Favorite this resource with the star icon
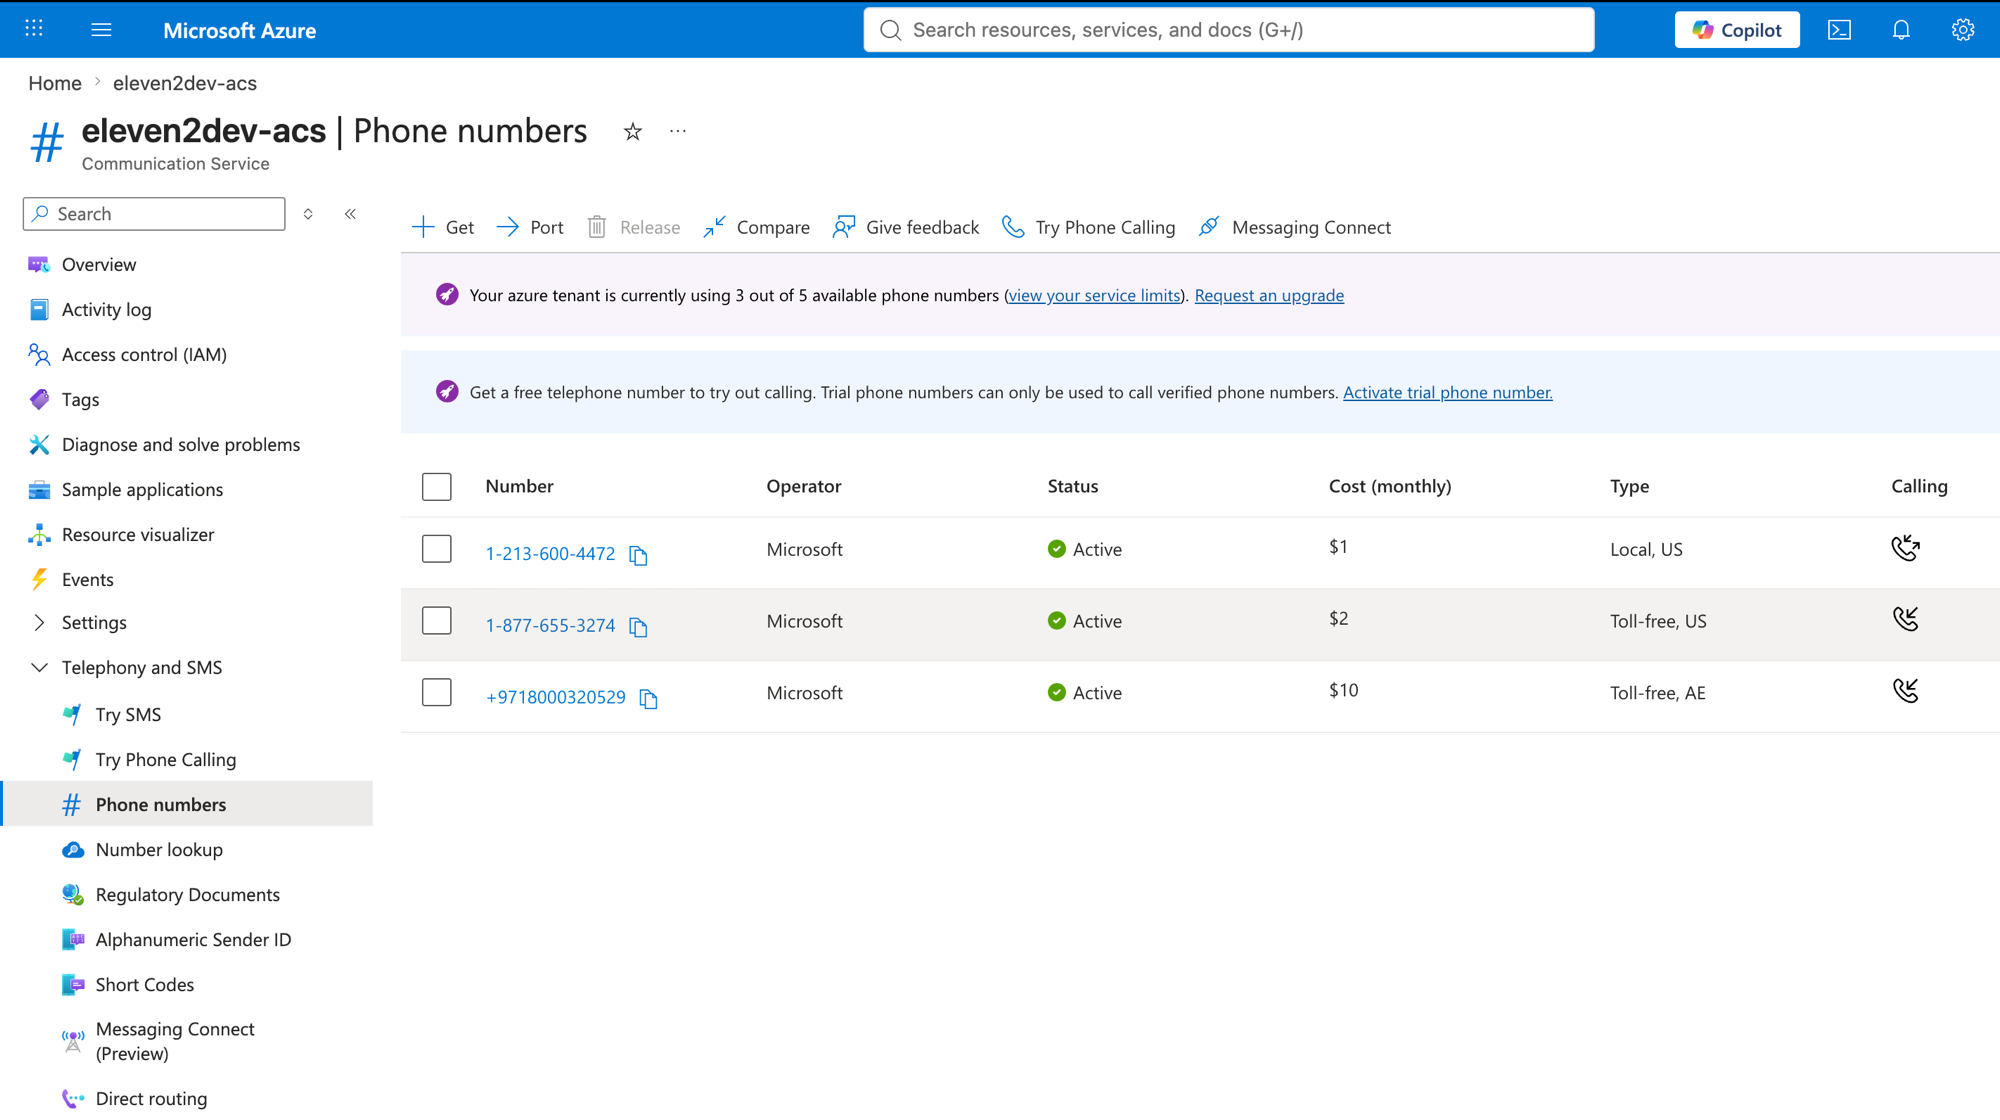 click(x=632, y=131)
